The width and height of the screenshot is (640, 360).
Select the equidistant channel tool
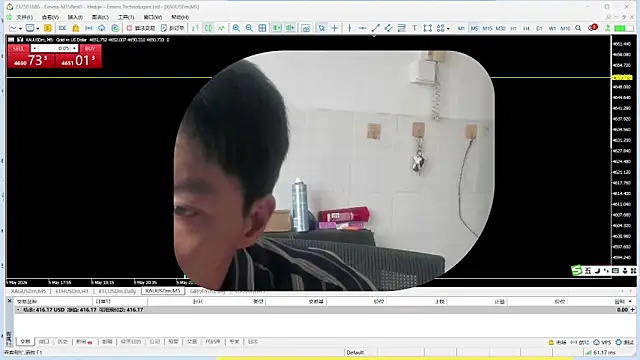(x=389, y=28)
